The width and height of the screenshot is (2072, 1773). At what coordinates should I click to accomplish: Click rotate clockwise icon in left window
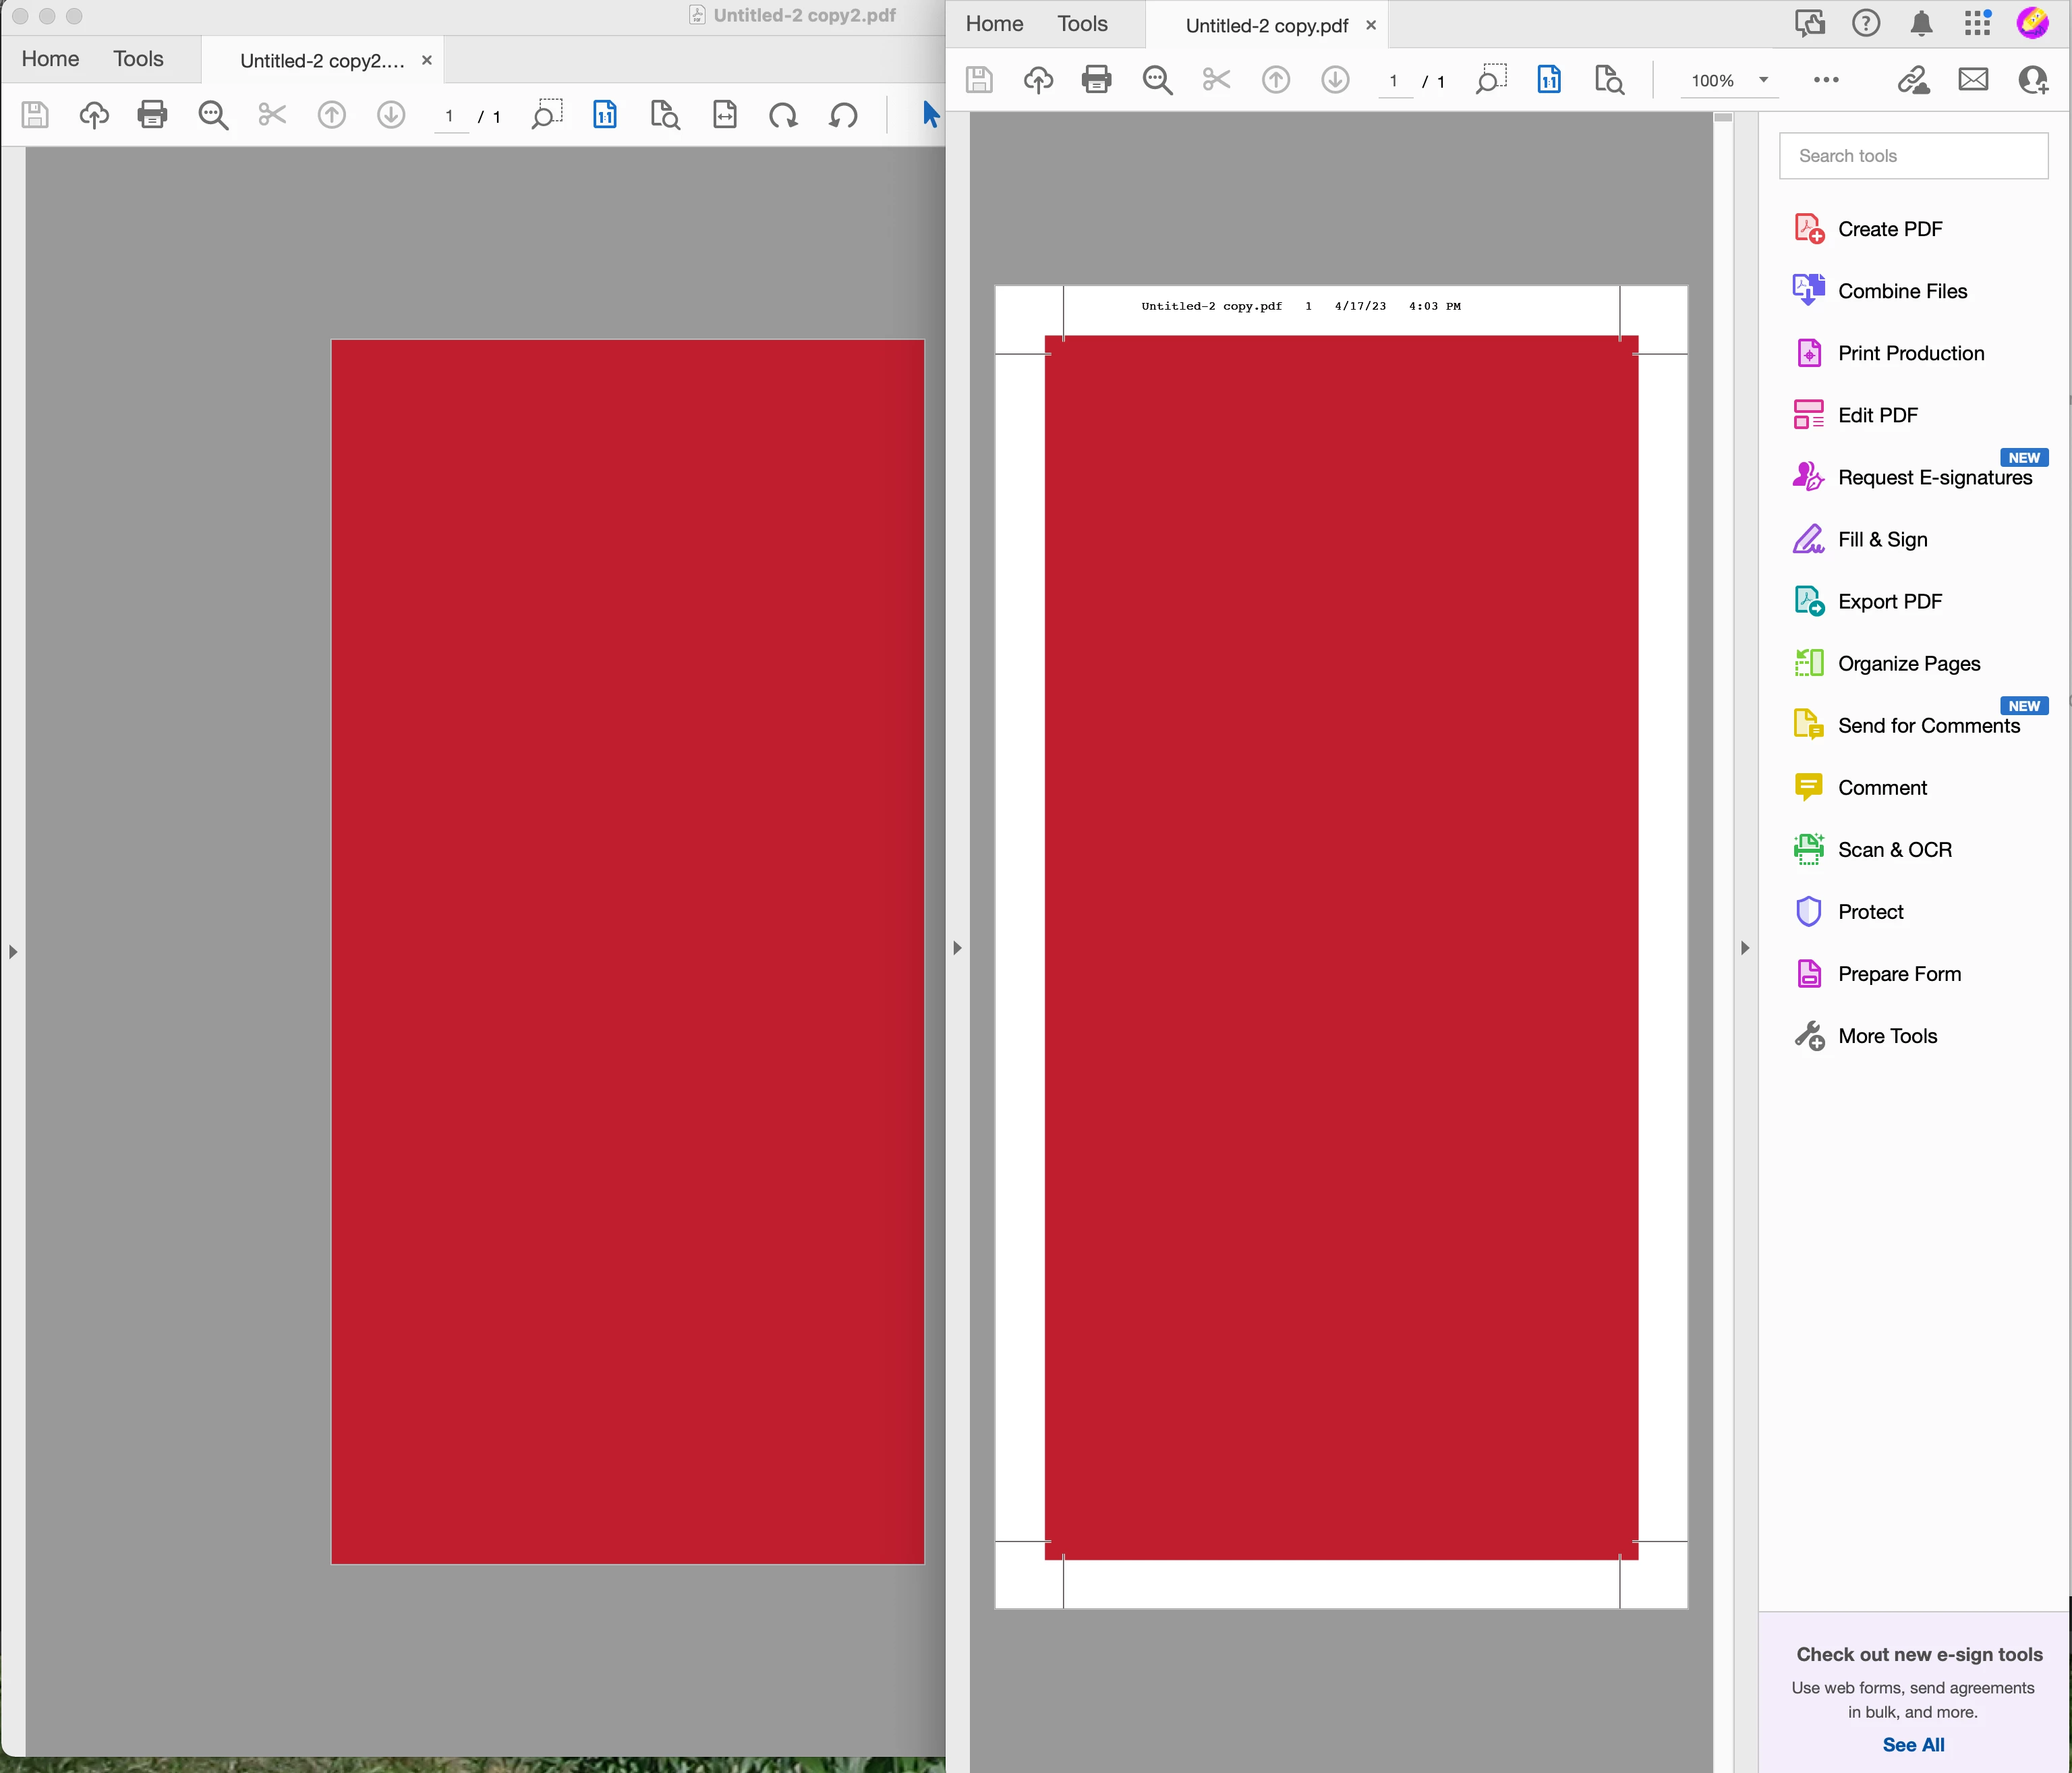[x=783, y=116]
